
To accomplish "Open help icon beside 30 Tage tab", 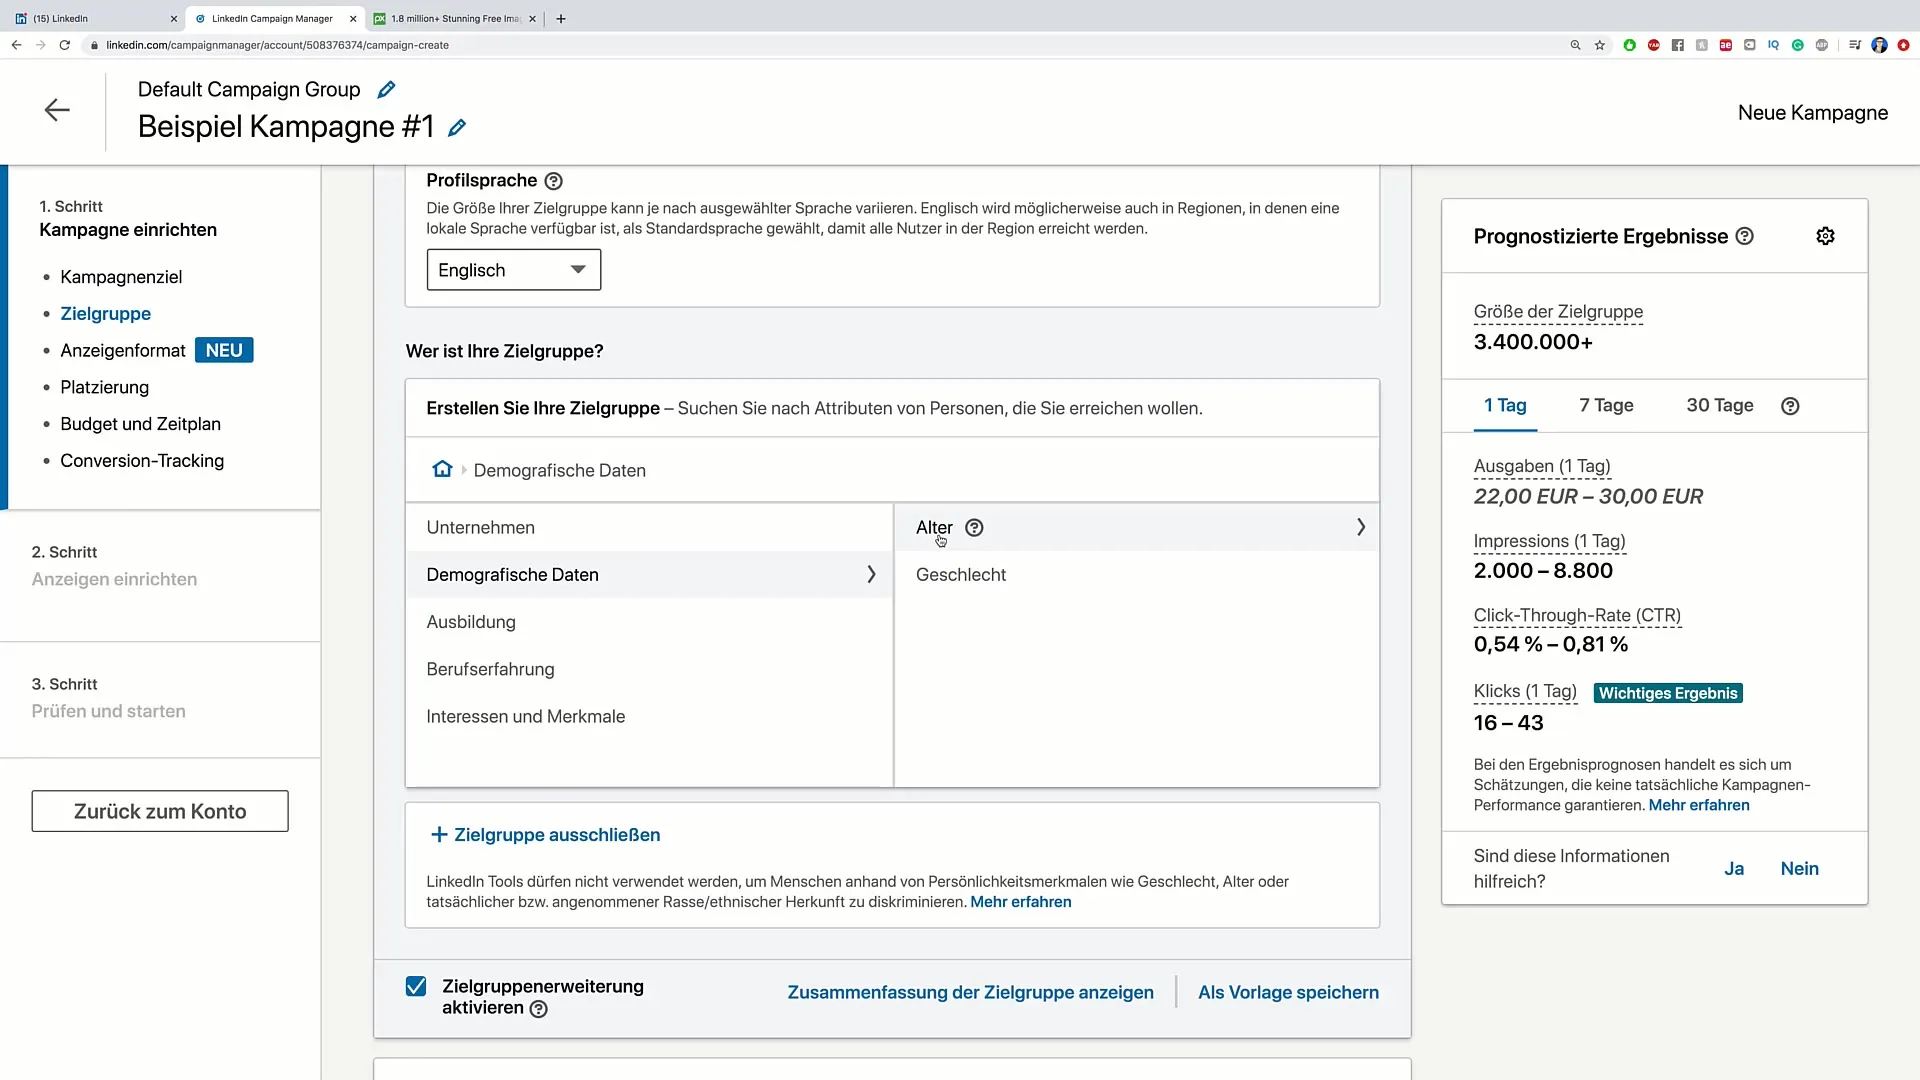I will (x=1790, y=406).
